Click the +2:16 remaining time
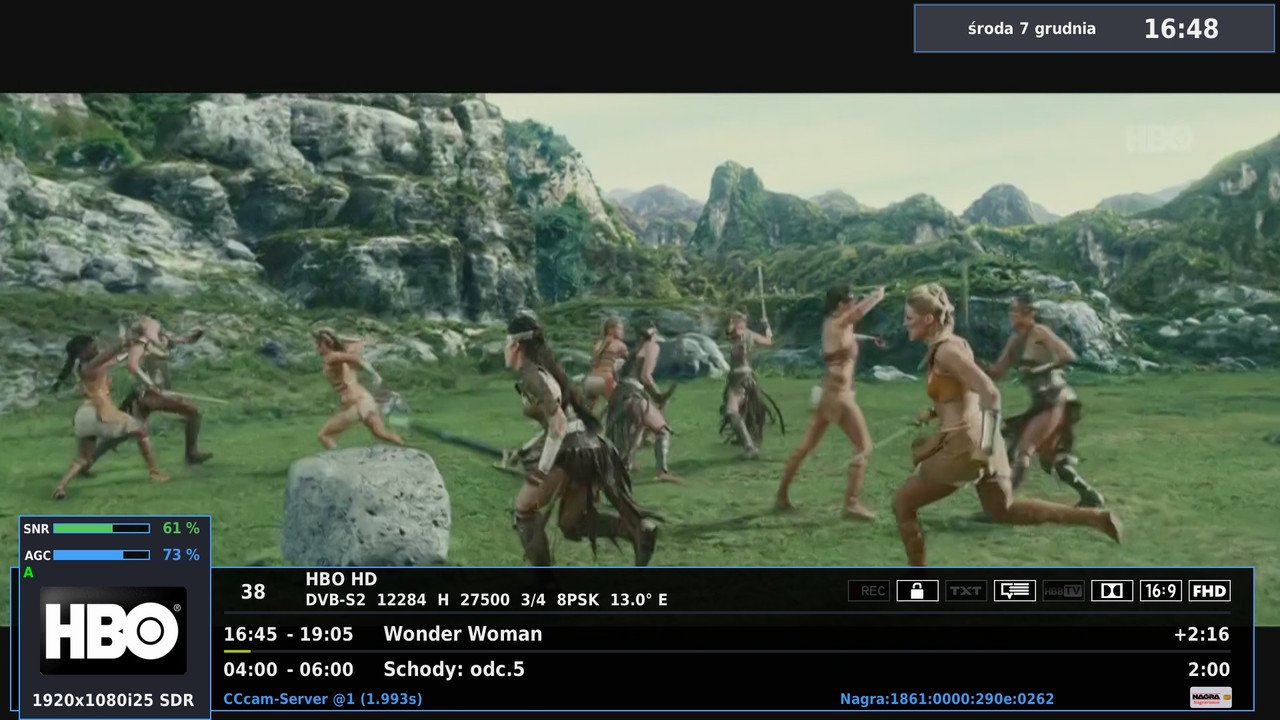Screen dimensions: 1280x720 [1201, 634]
